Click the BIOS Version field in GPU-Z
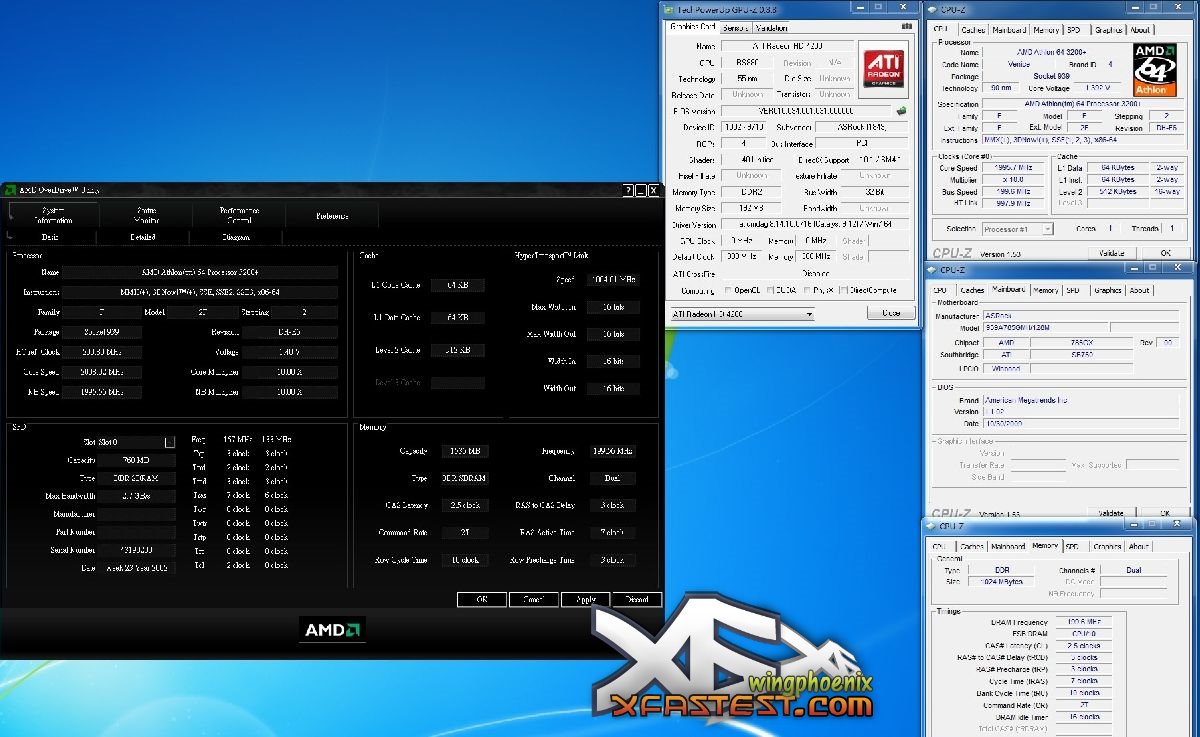 806,111
